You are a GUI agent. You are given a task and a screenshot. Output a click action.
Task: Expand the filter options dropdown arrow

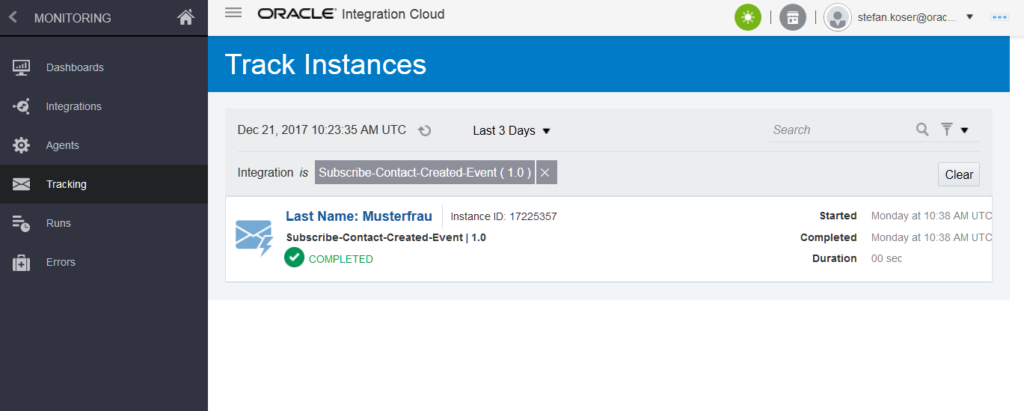click(x=964, y=130)
